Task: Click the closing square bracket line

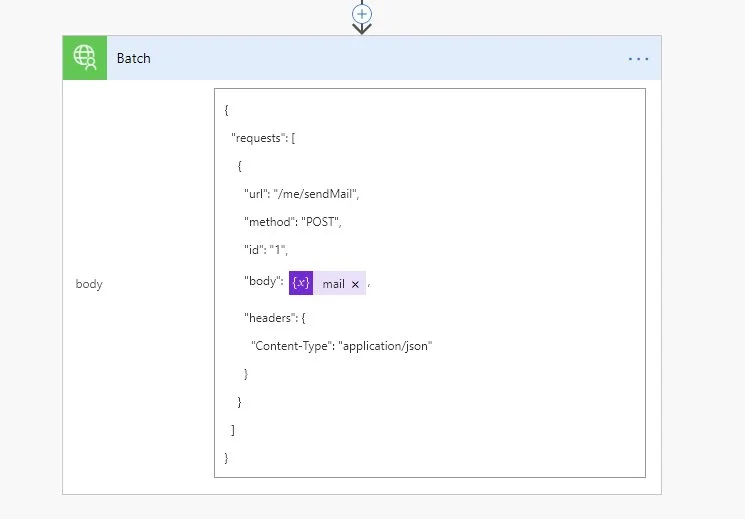Action: pos(233,429)
